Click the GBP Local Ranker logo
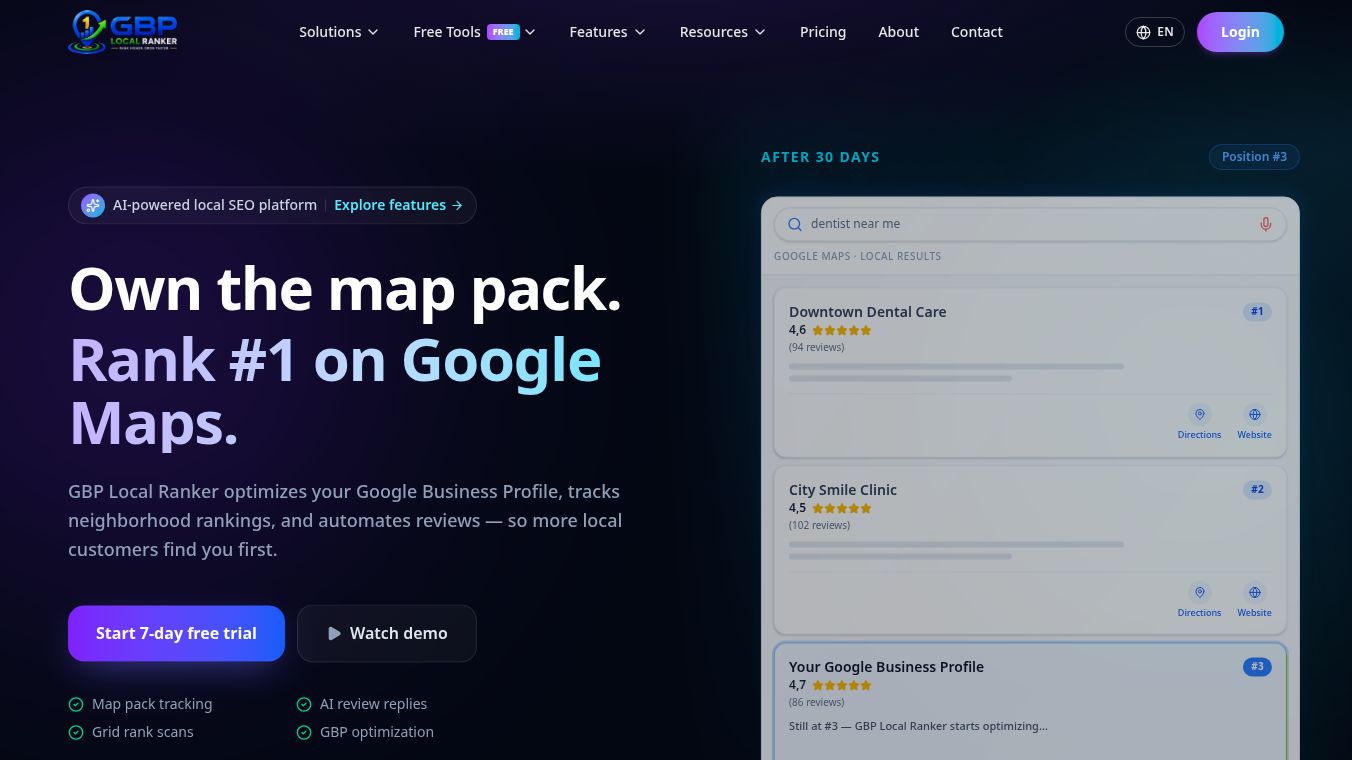This screenshot has height=760, width=1352. click(x=123, y=32)
